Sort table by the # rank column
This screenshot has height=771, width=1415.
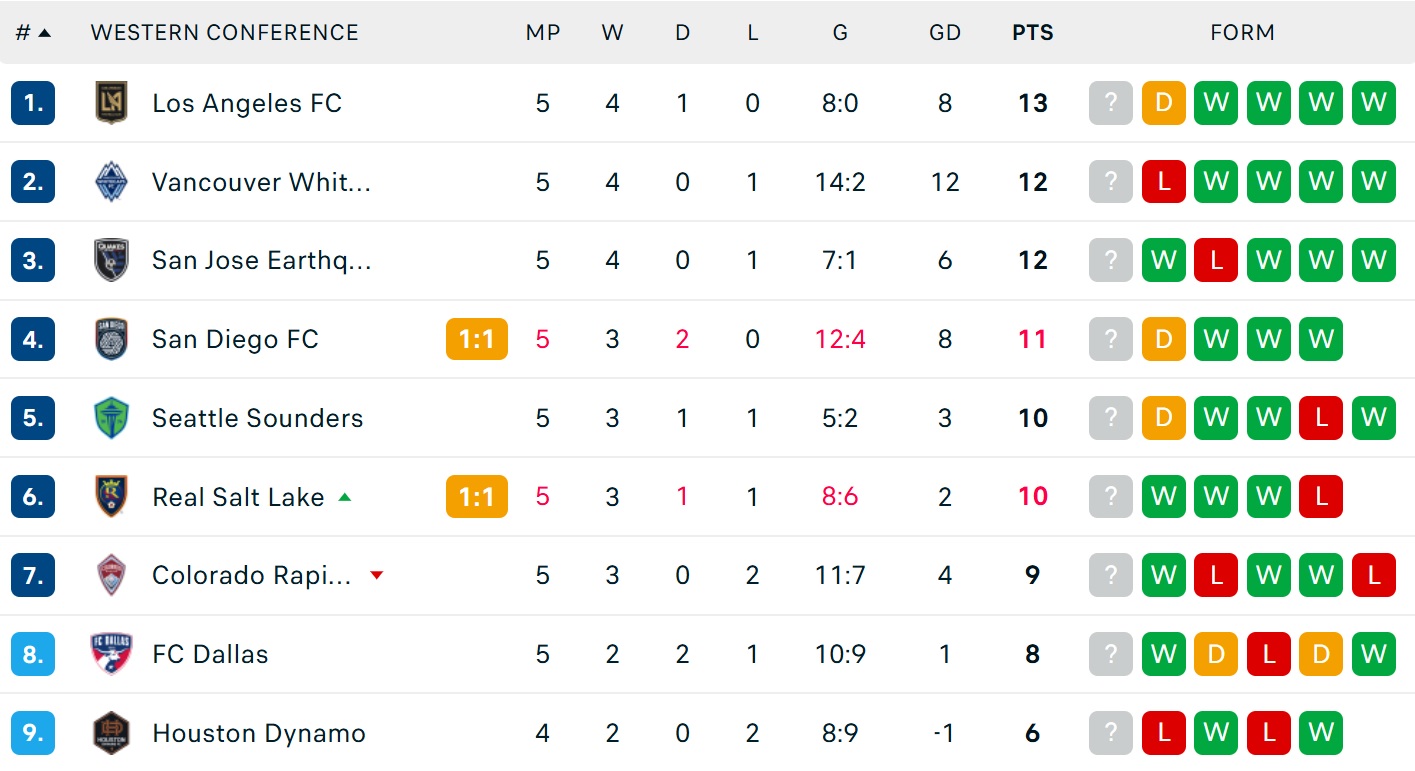[x=32, y=32]
